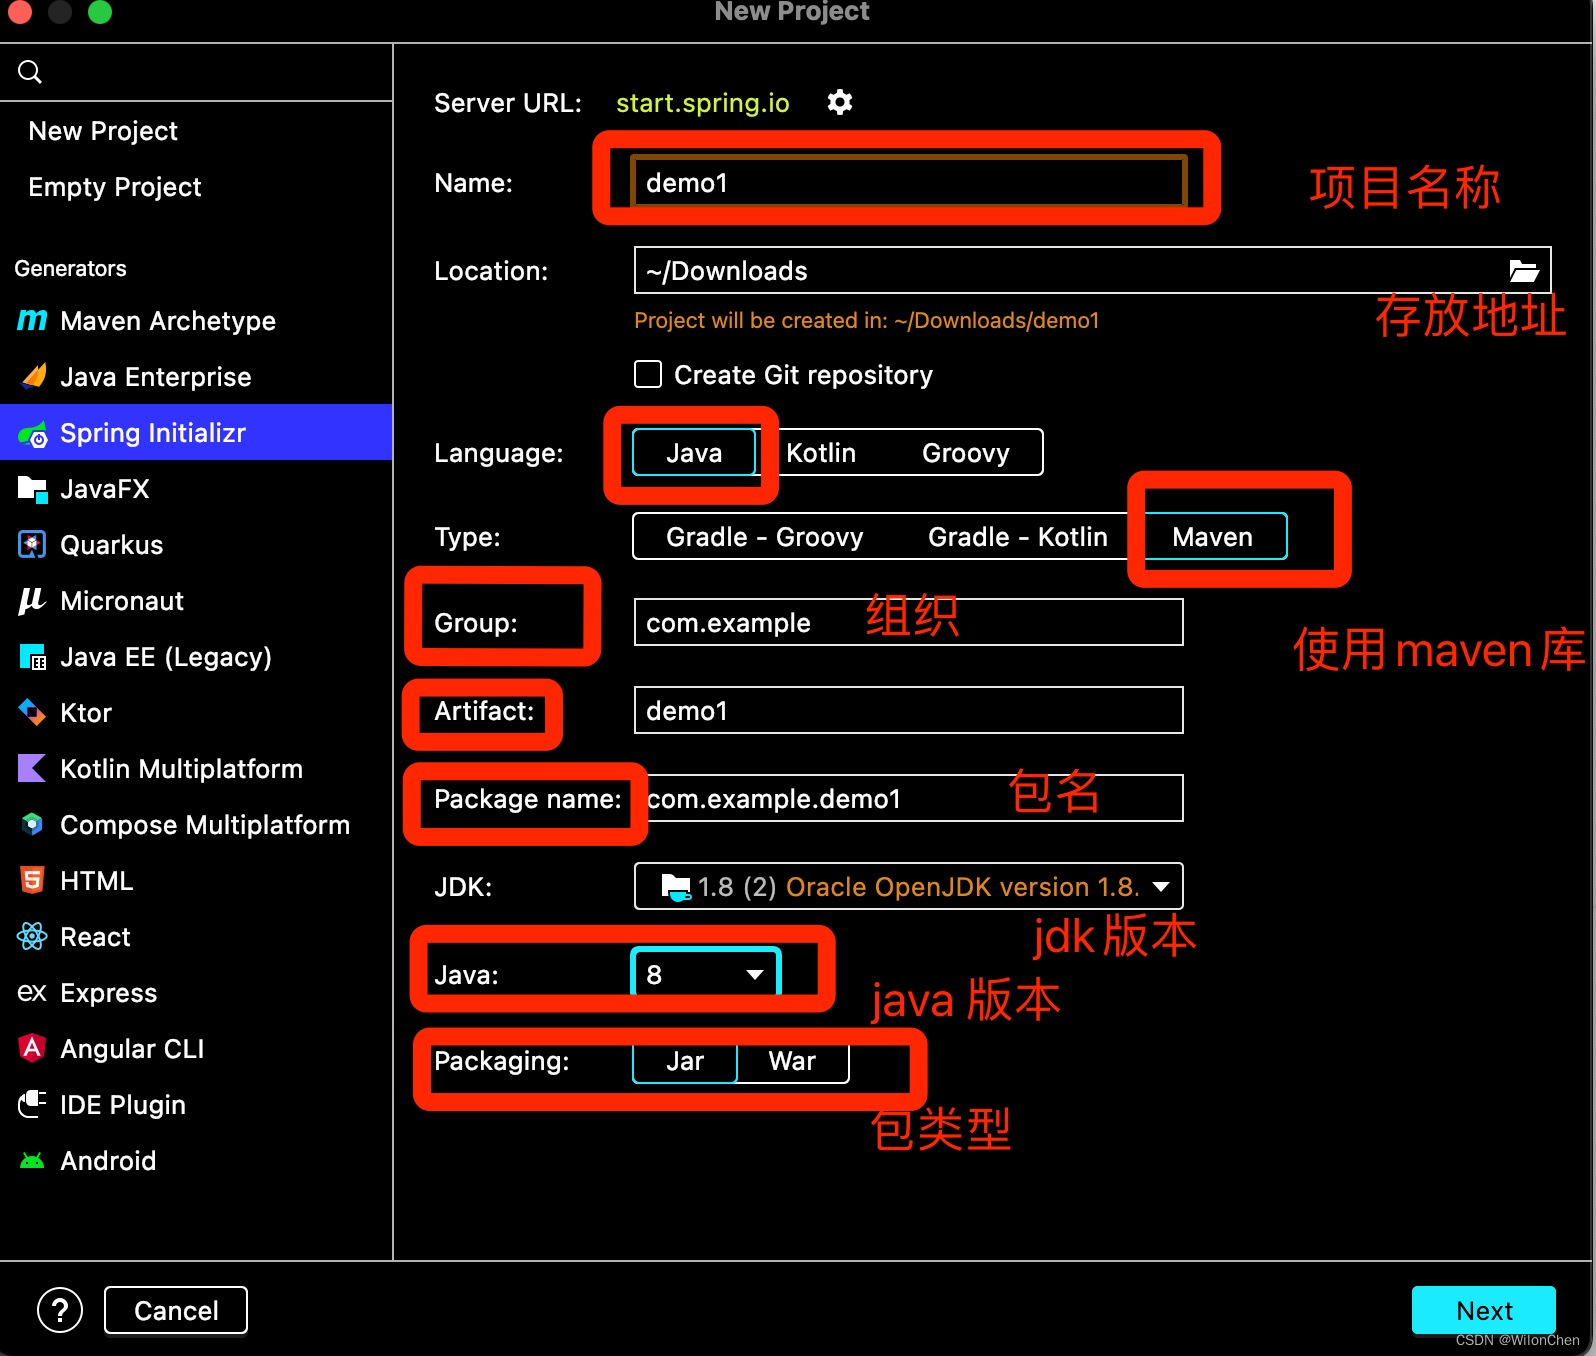
Task: Click the Quarkus icon
Action: [x=32, y=545]
